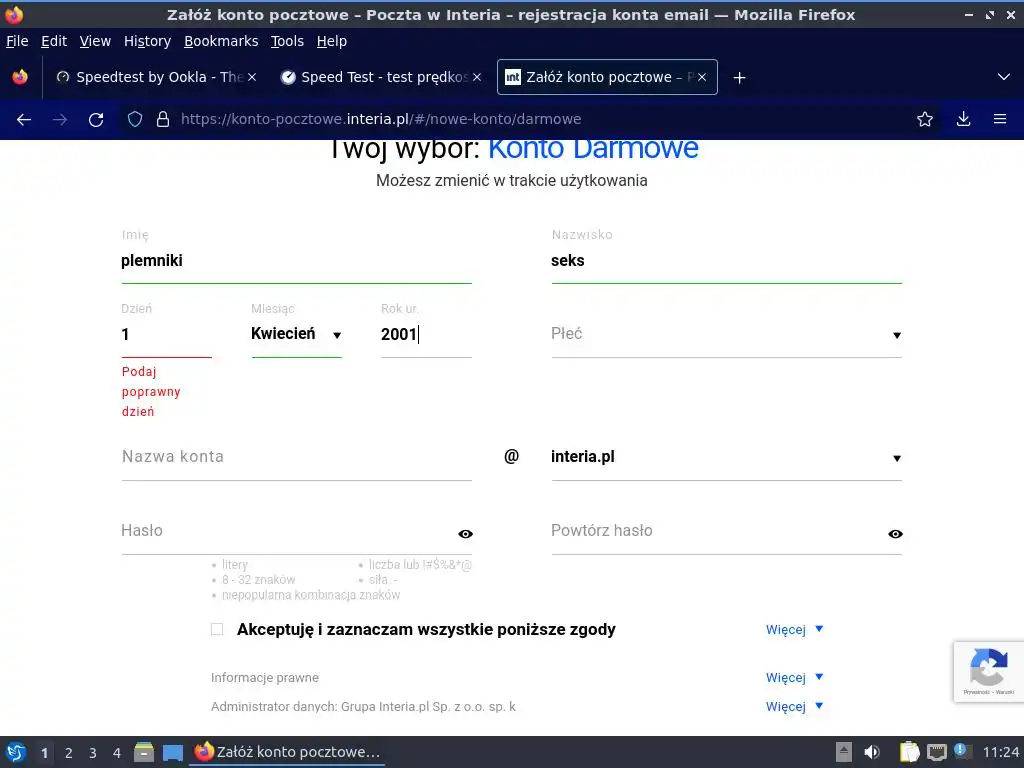Check Akceptuję i zaznaczam wszystkie zgody checkbox
This screenshot has width=1024, height=768.
[217, 629]
